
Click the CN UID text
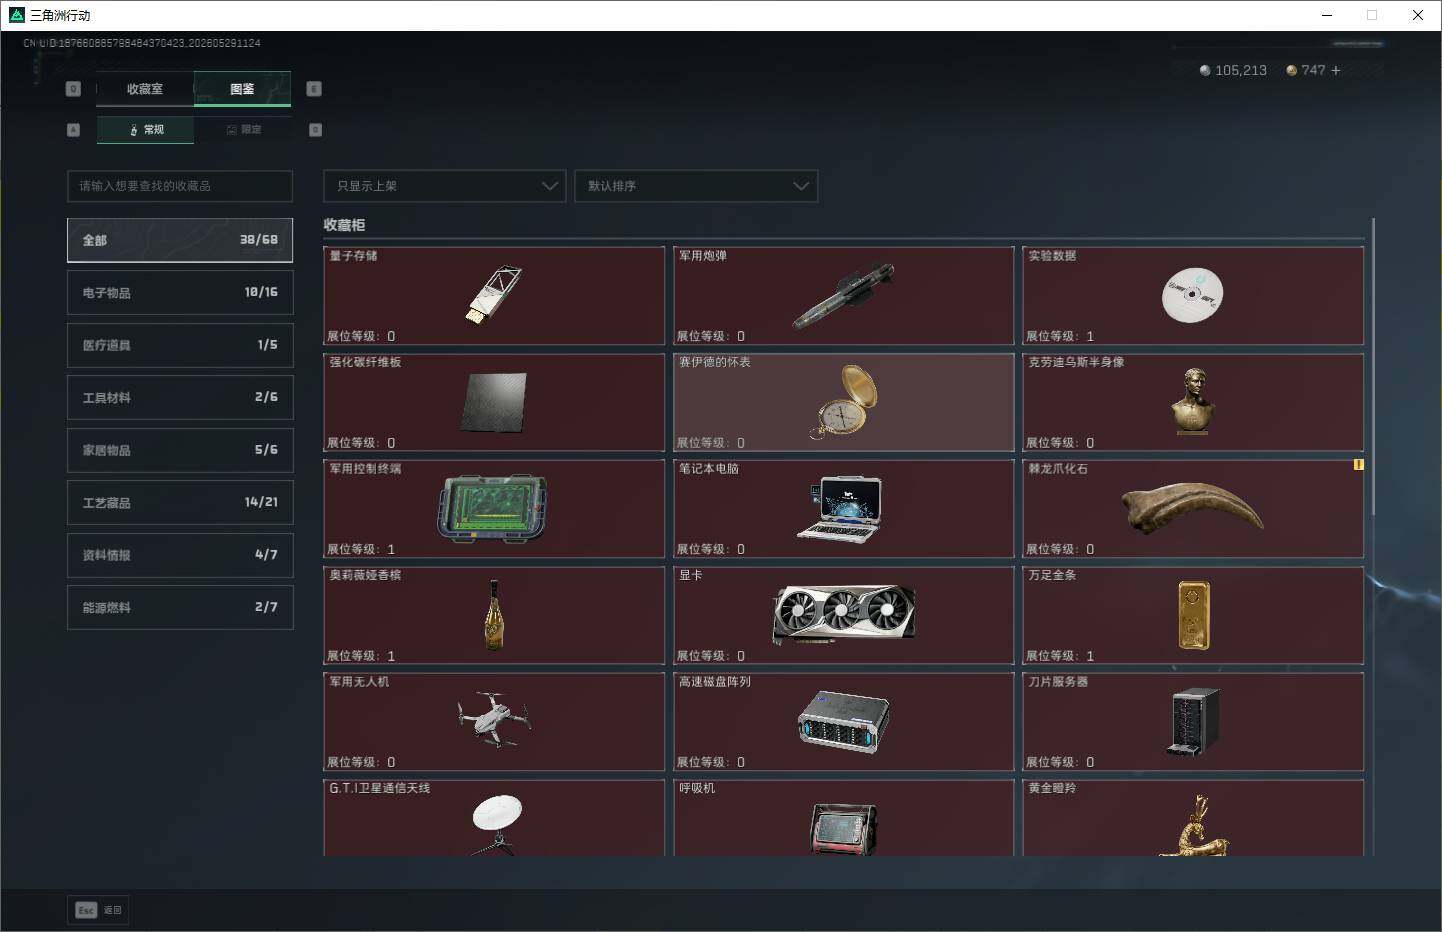coord(142,43)
